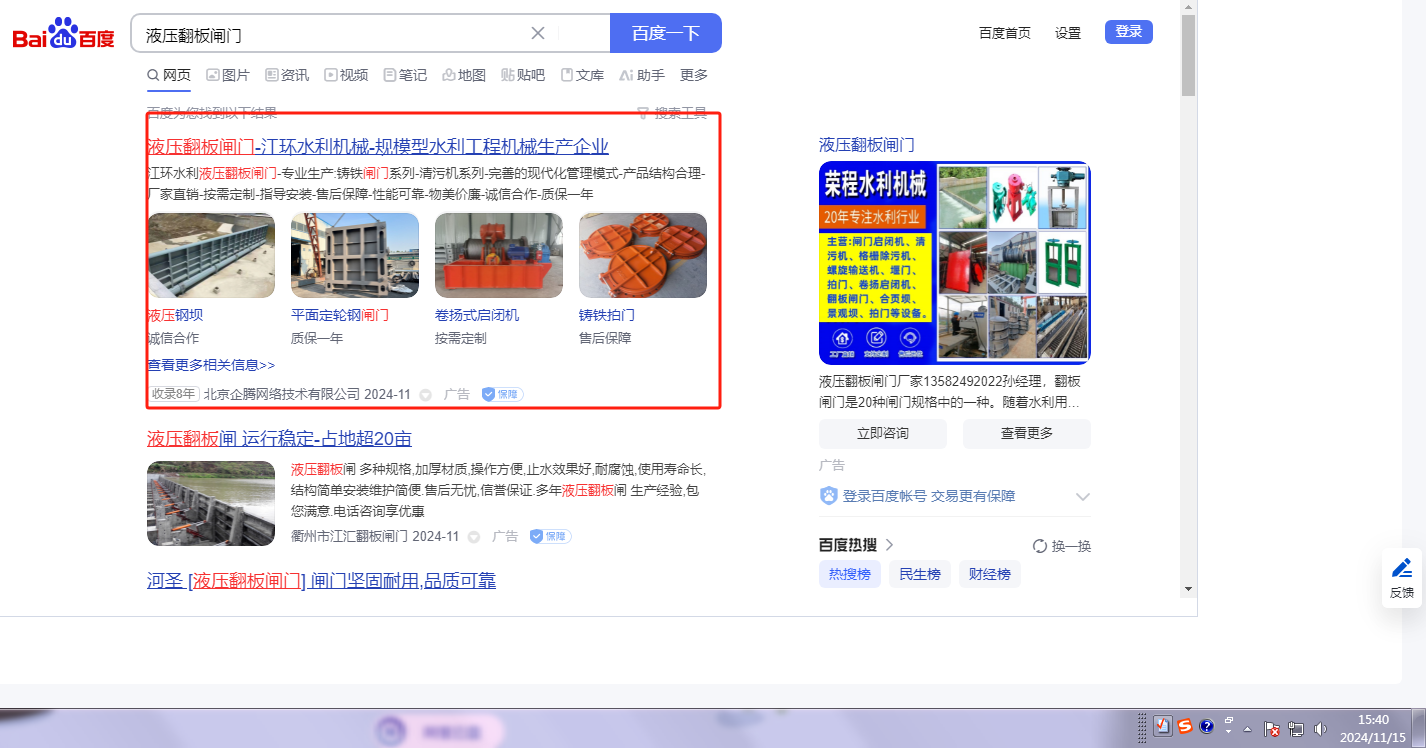Click the 保障 badge under 衢州市江汇 result

click(x=551, y=536)
